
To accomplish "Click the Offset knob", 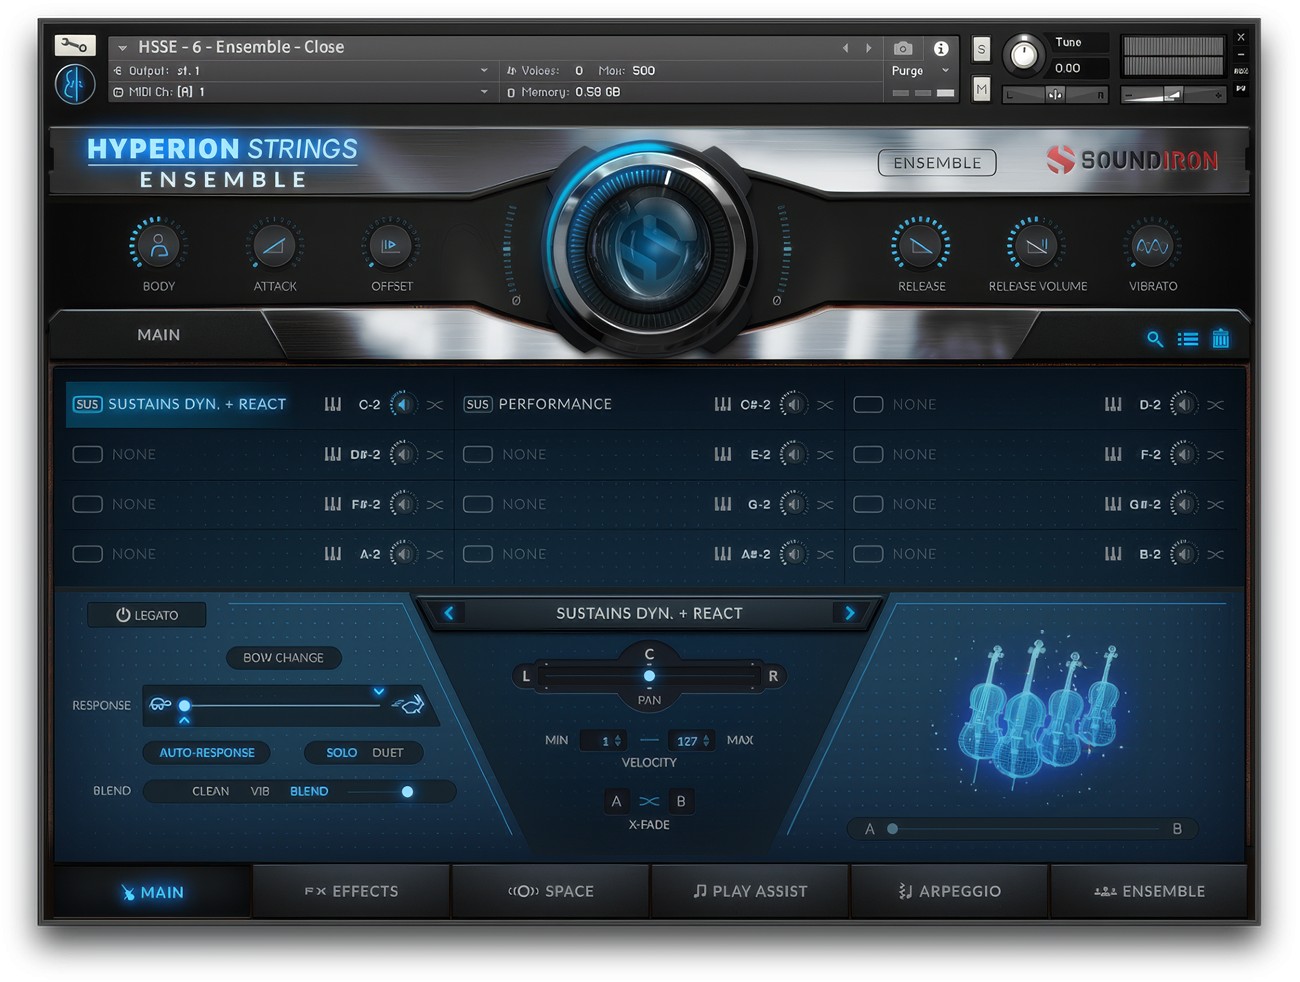I will pyautogui.click(x=391, y=245).
